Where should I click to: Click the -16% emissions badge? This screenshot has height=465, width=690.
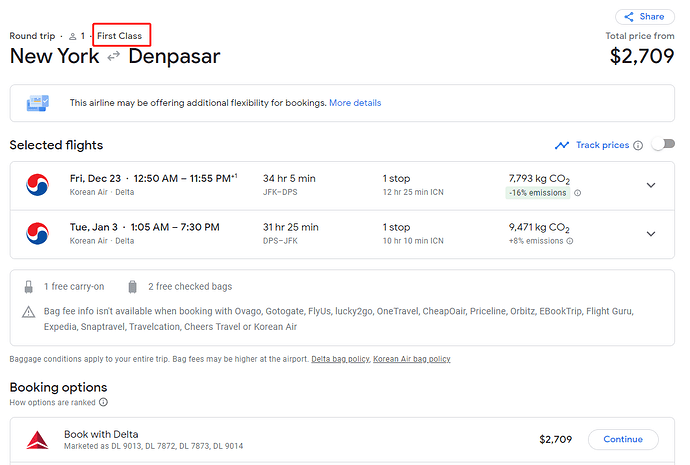[538, 193]
